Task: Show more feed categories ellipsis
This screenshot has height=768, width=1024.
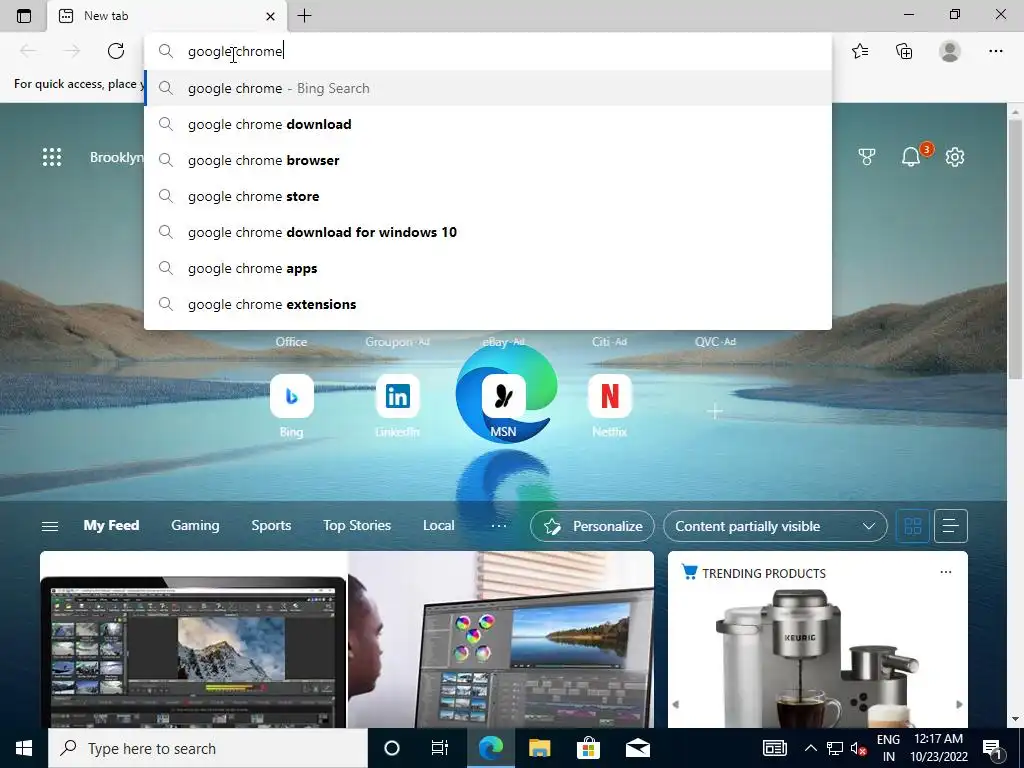Action: [x=499, y=525]
